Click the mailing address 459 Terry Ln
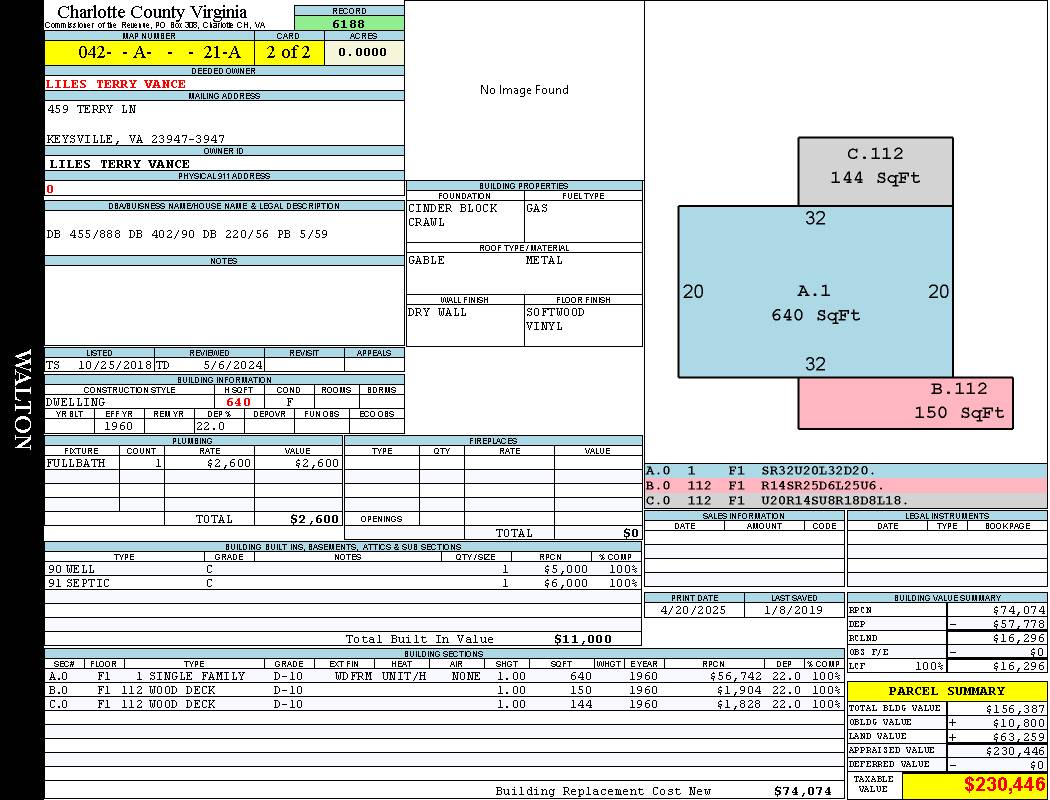1050x800 pixels. [92, 109]
